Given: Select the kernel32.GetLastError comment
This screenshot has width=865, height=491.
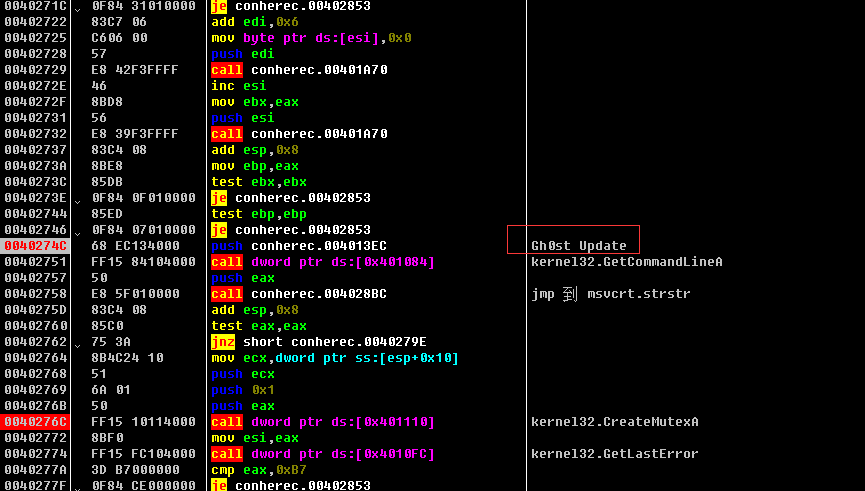Looking at the screenshot, I should [614, 454].
